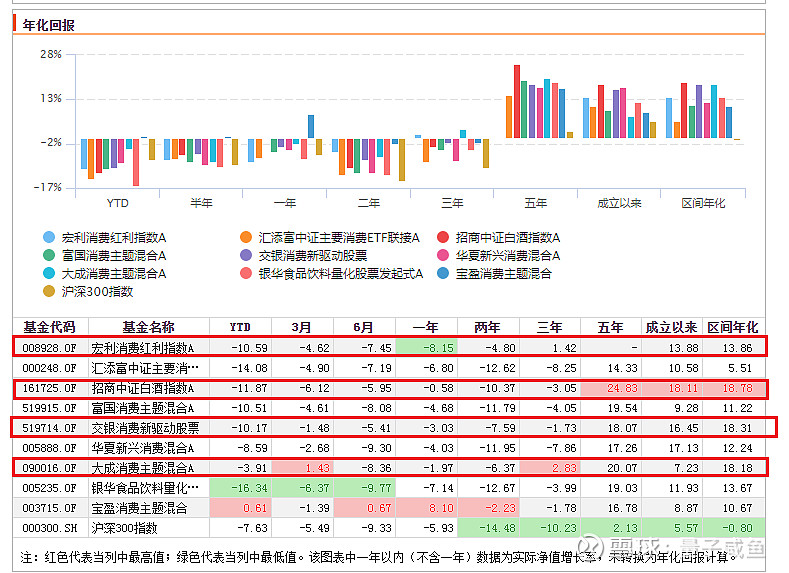Image resolution: width=789 pixels, height=573 pixels.
Task: Sort by the YTD table column header
Action: click(240, 328)
